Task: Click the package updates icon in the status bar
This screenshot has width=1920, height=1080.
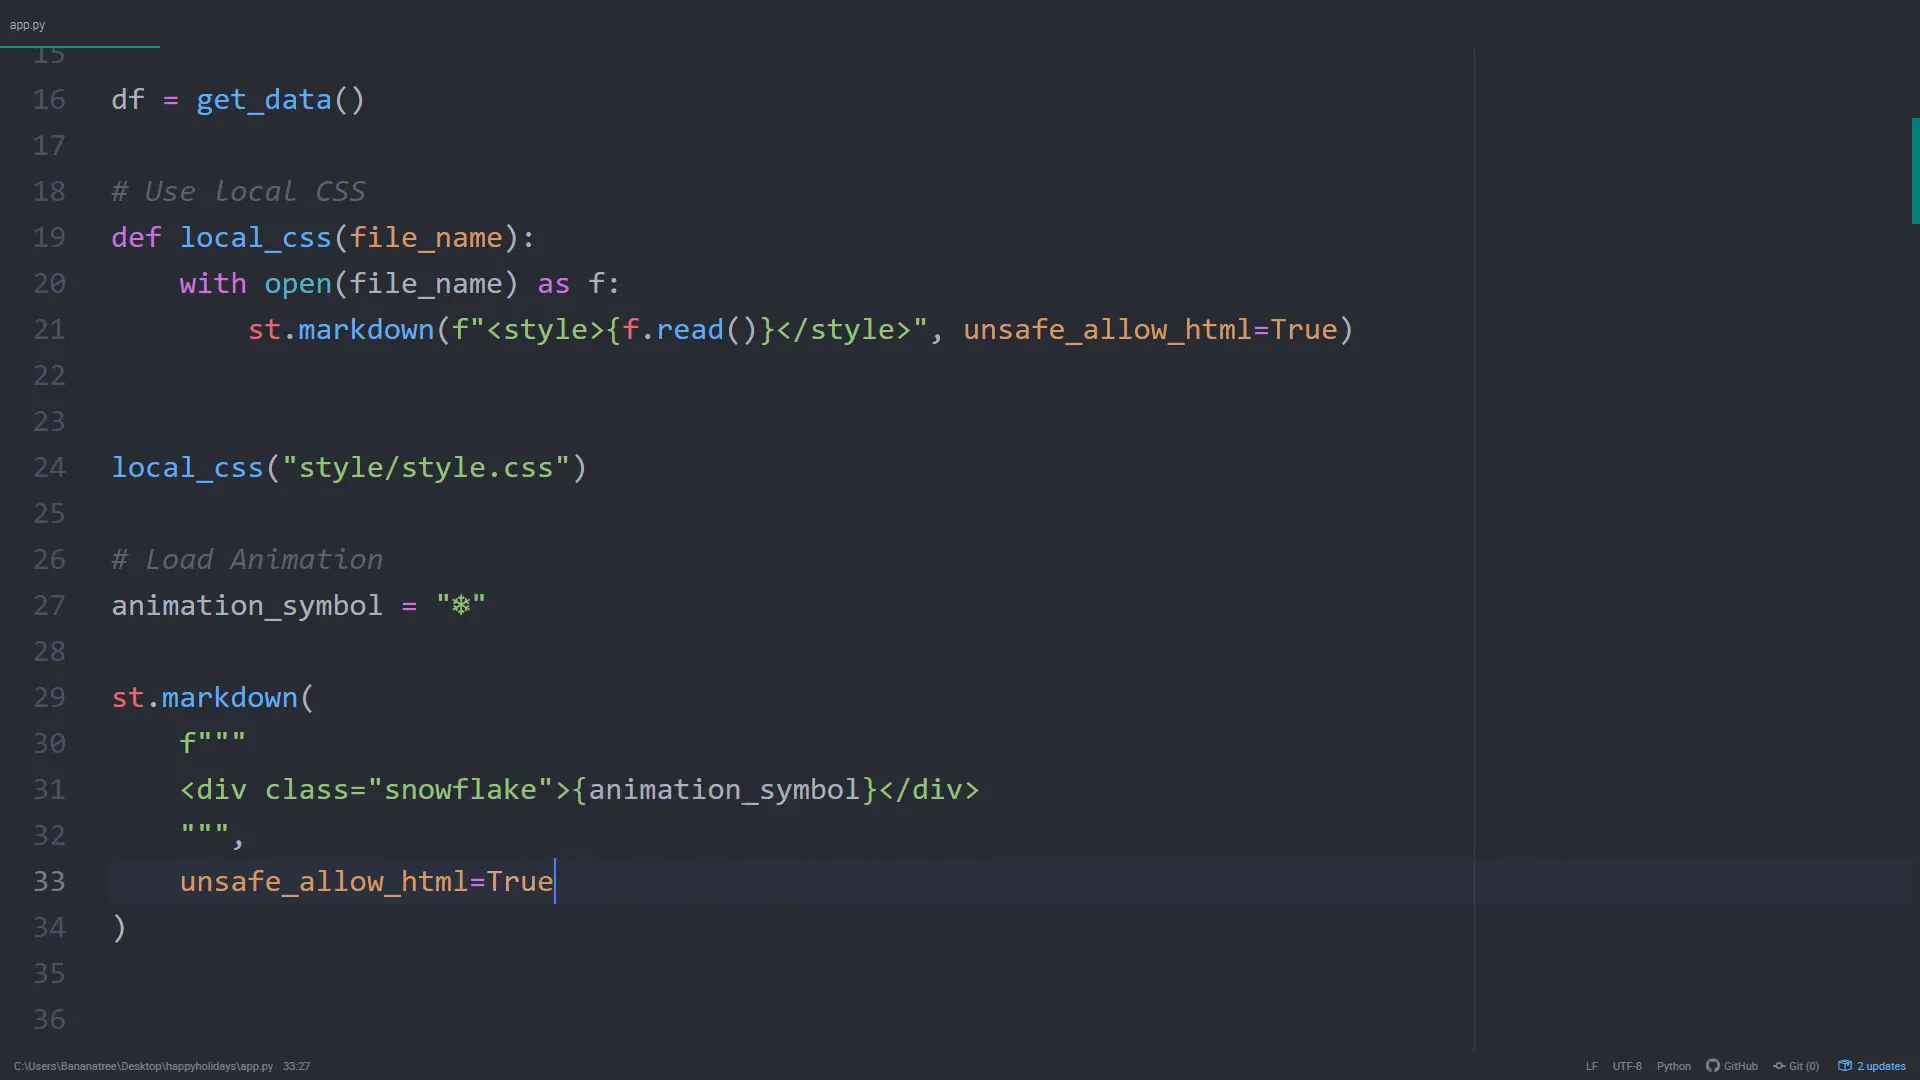Action: (x=1845, y=1066)
